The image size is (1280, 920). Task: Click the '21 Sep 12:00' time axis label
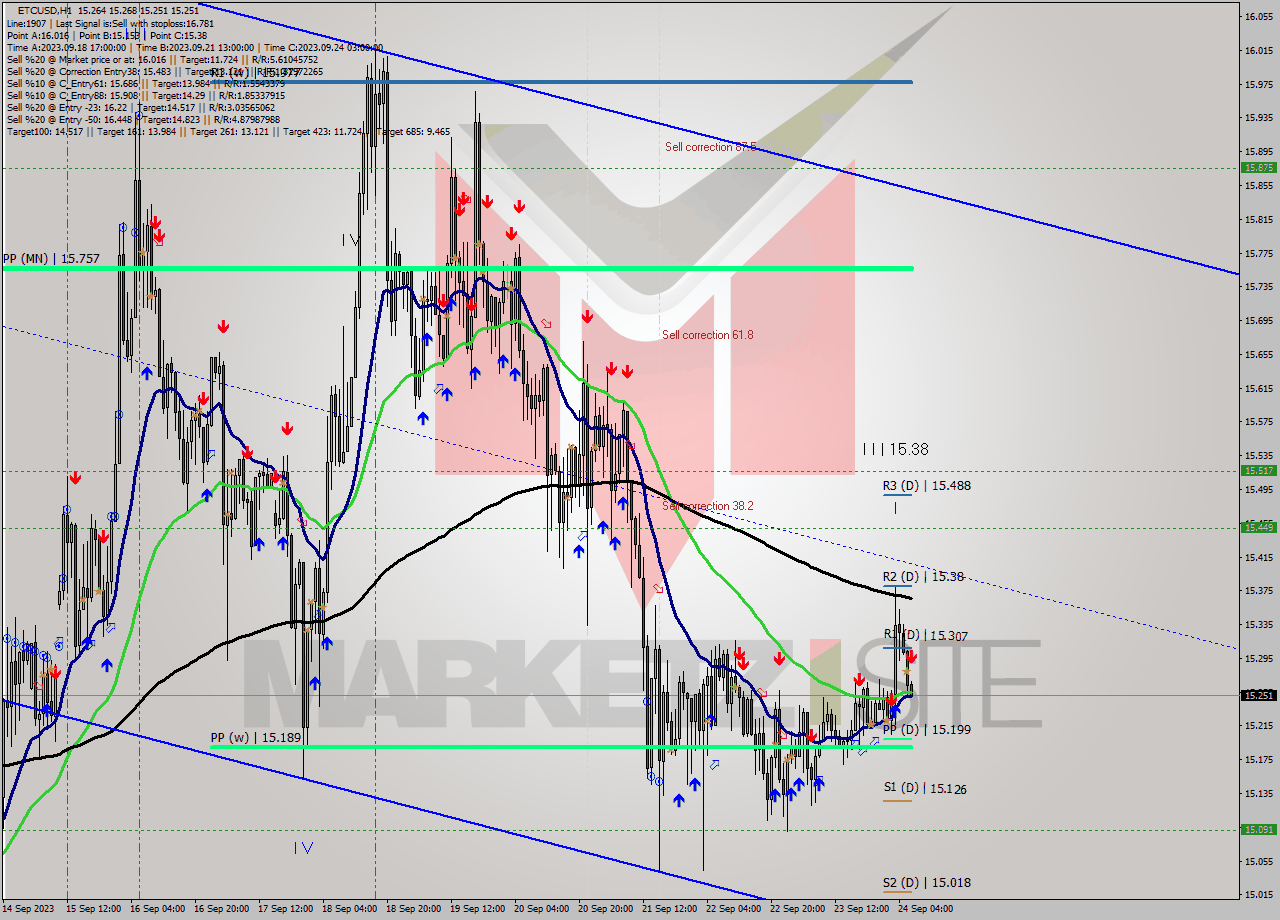click(670, 909)
